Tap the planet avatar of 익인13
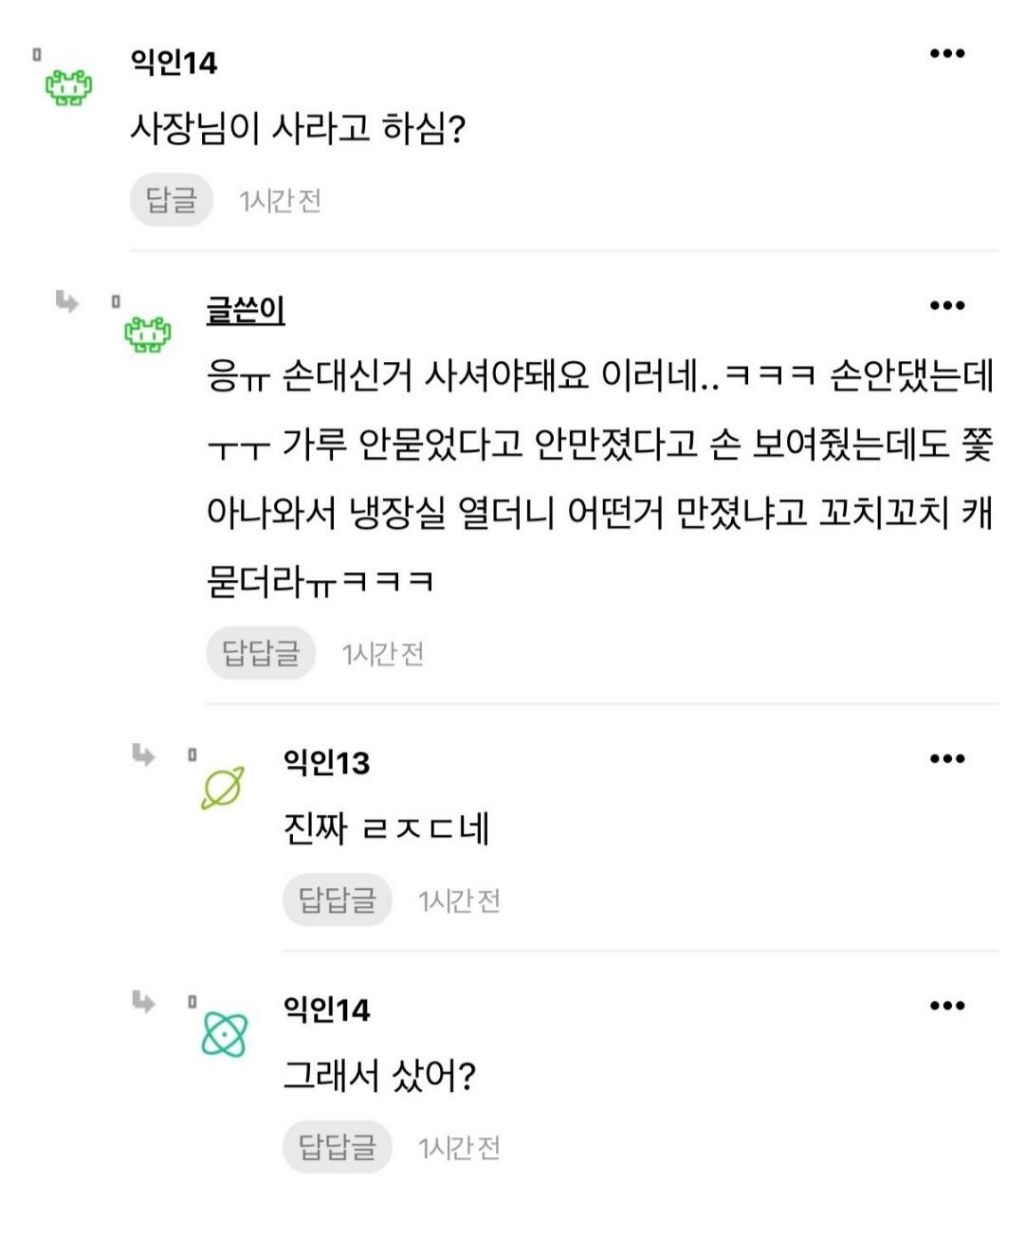Image resolution: width=1024 pixels, height=1234 pixels. 222,788
